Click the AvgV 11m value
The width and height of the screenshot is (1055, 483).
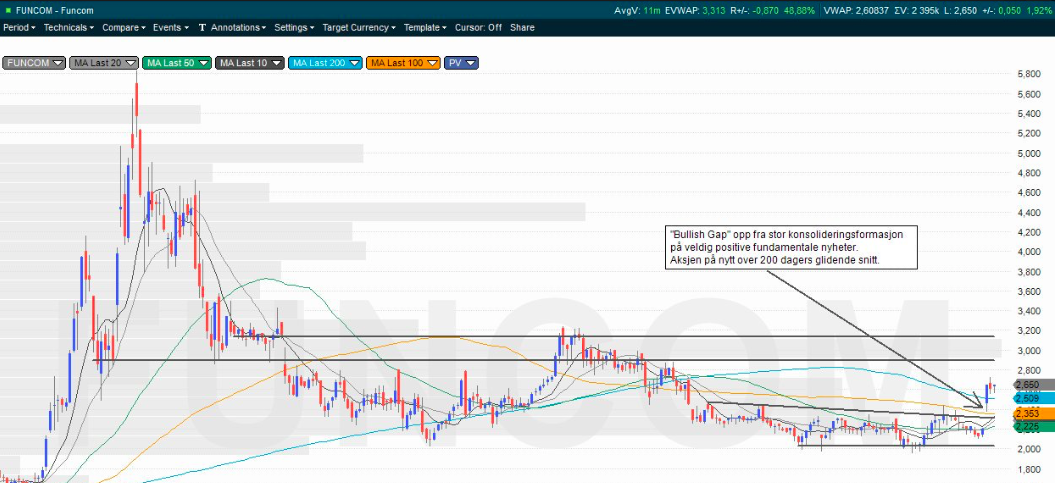click(636, 11)
